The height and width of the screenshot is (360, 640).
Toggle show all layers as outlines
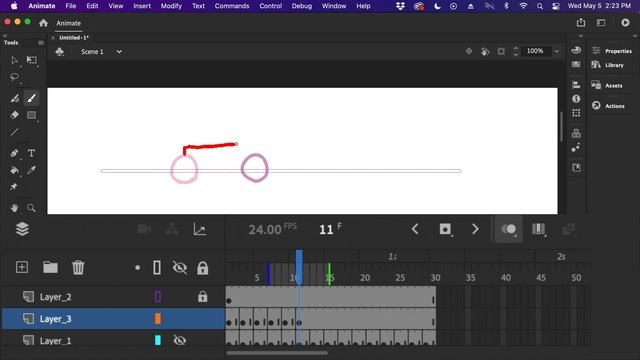tap(157, 268)
